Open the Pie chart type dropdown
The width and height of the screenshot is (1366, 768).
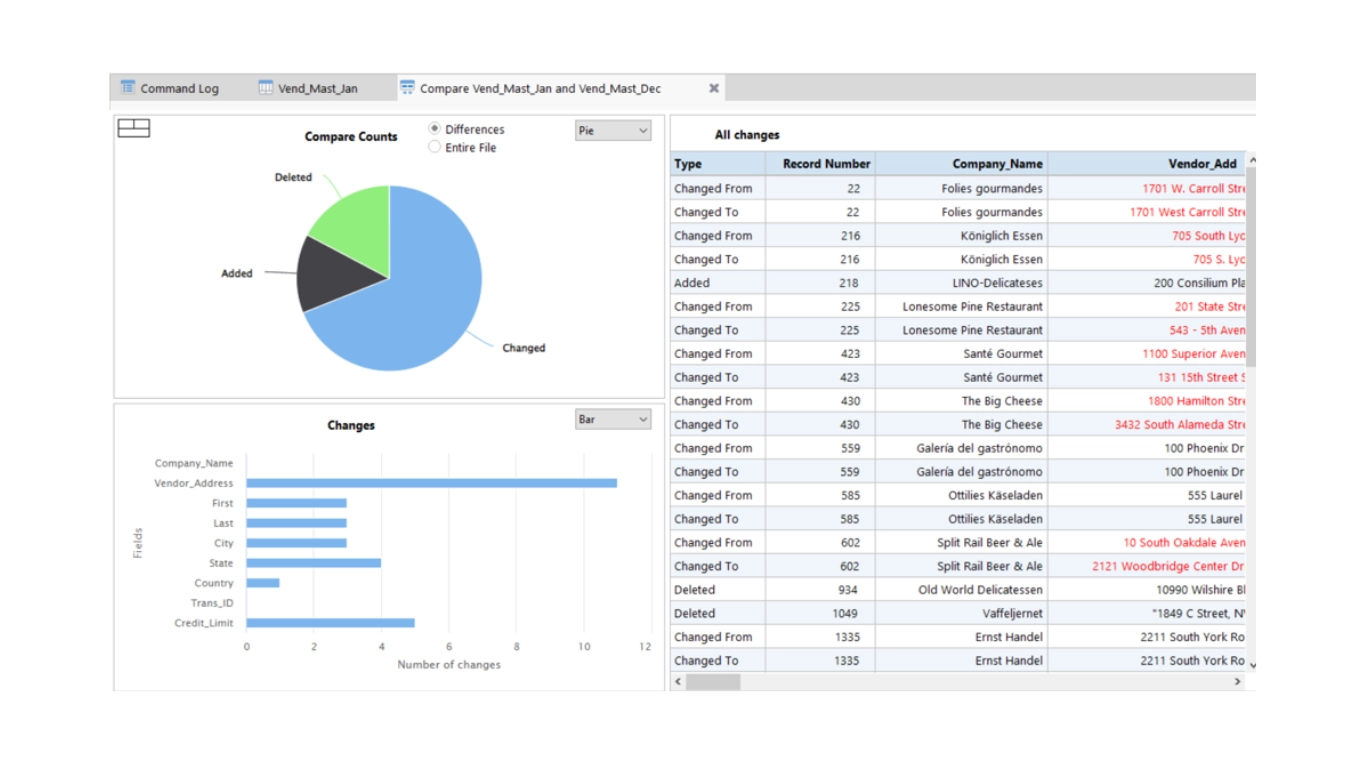pyautogui.click(x=613, y=131)
